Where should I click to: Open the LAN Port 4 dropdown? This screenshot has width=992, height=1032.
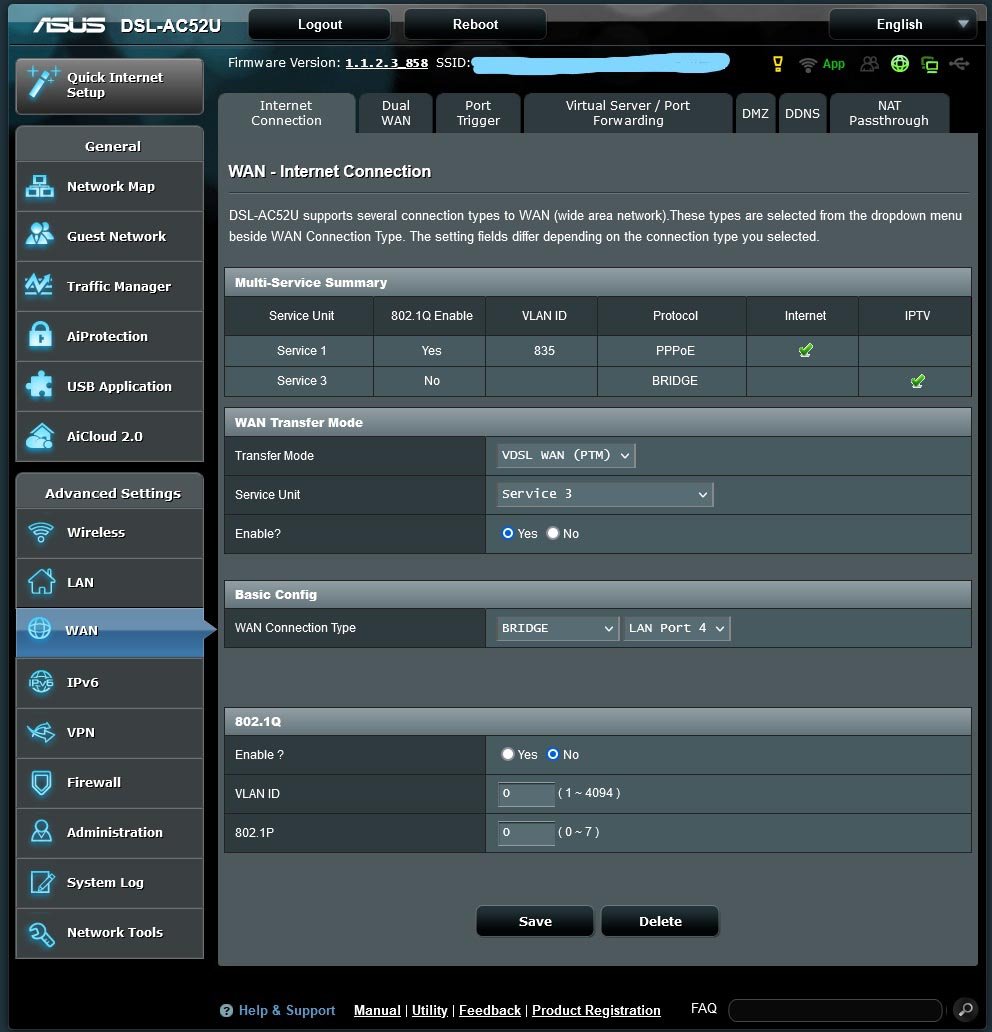(x=677, y=628)
